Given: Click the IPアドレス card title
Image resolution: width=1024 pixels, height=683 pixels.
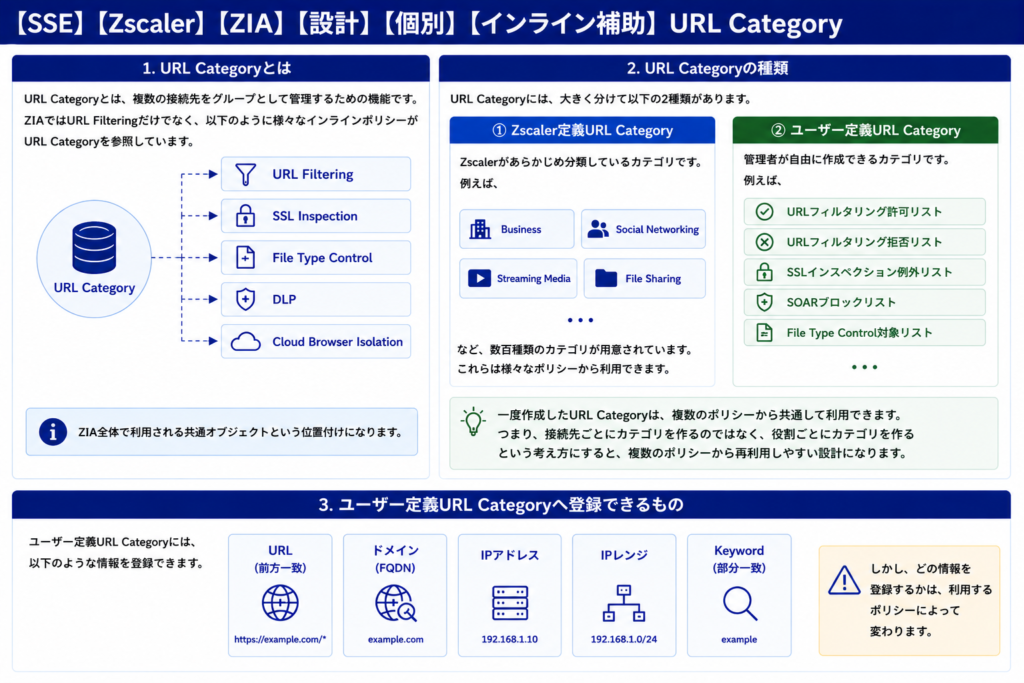Looking at the screenshot, I should (510, 555).
